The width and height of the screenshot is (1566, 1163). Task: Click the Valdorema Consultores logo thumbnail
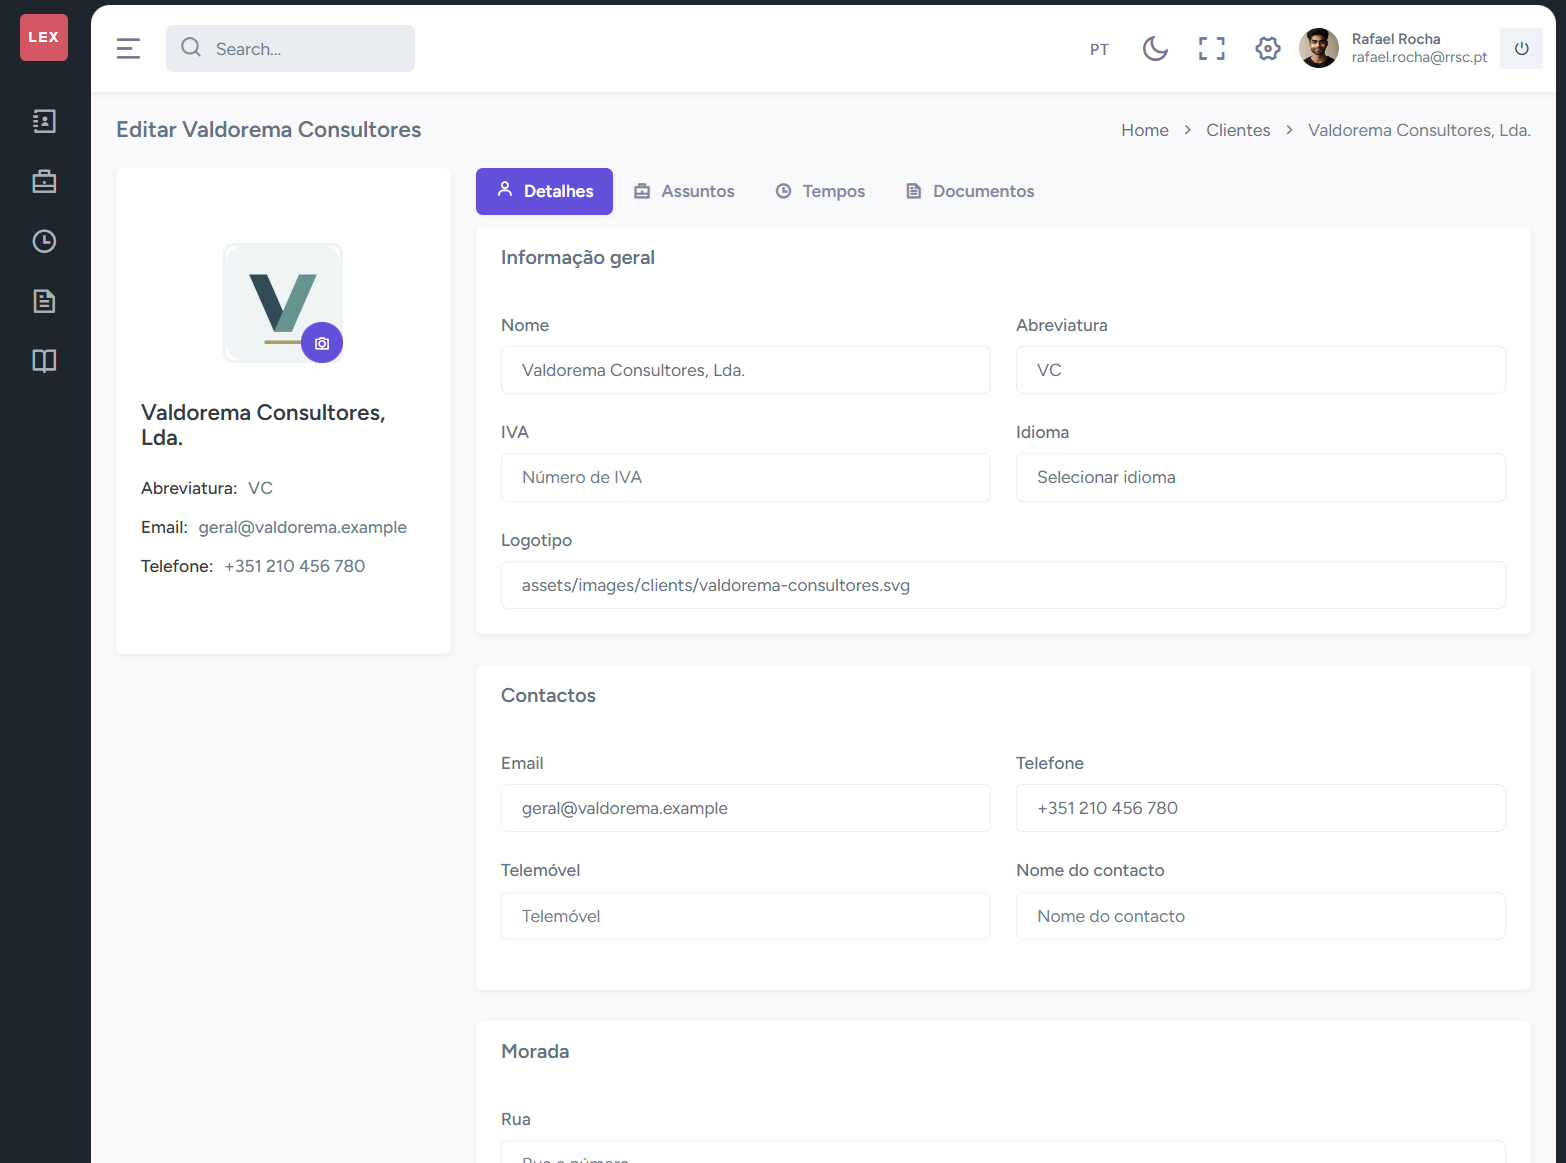coord(283,303)
